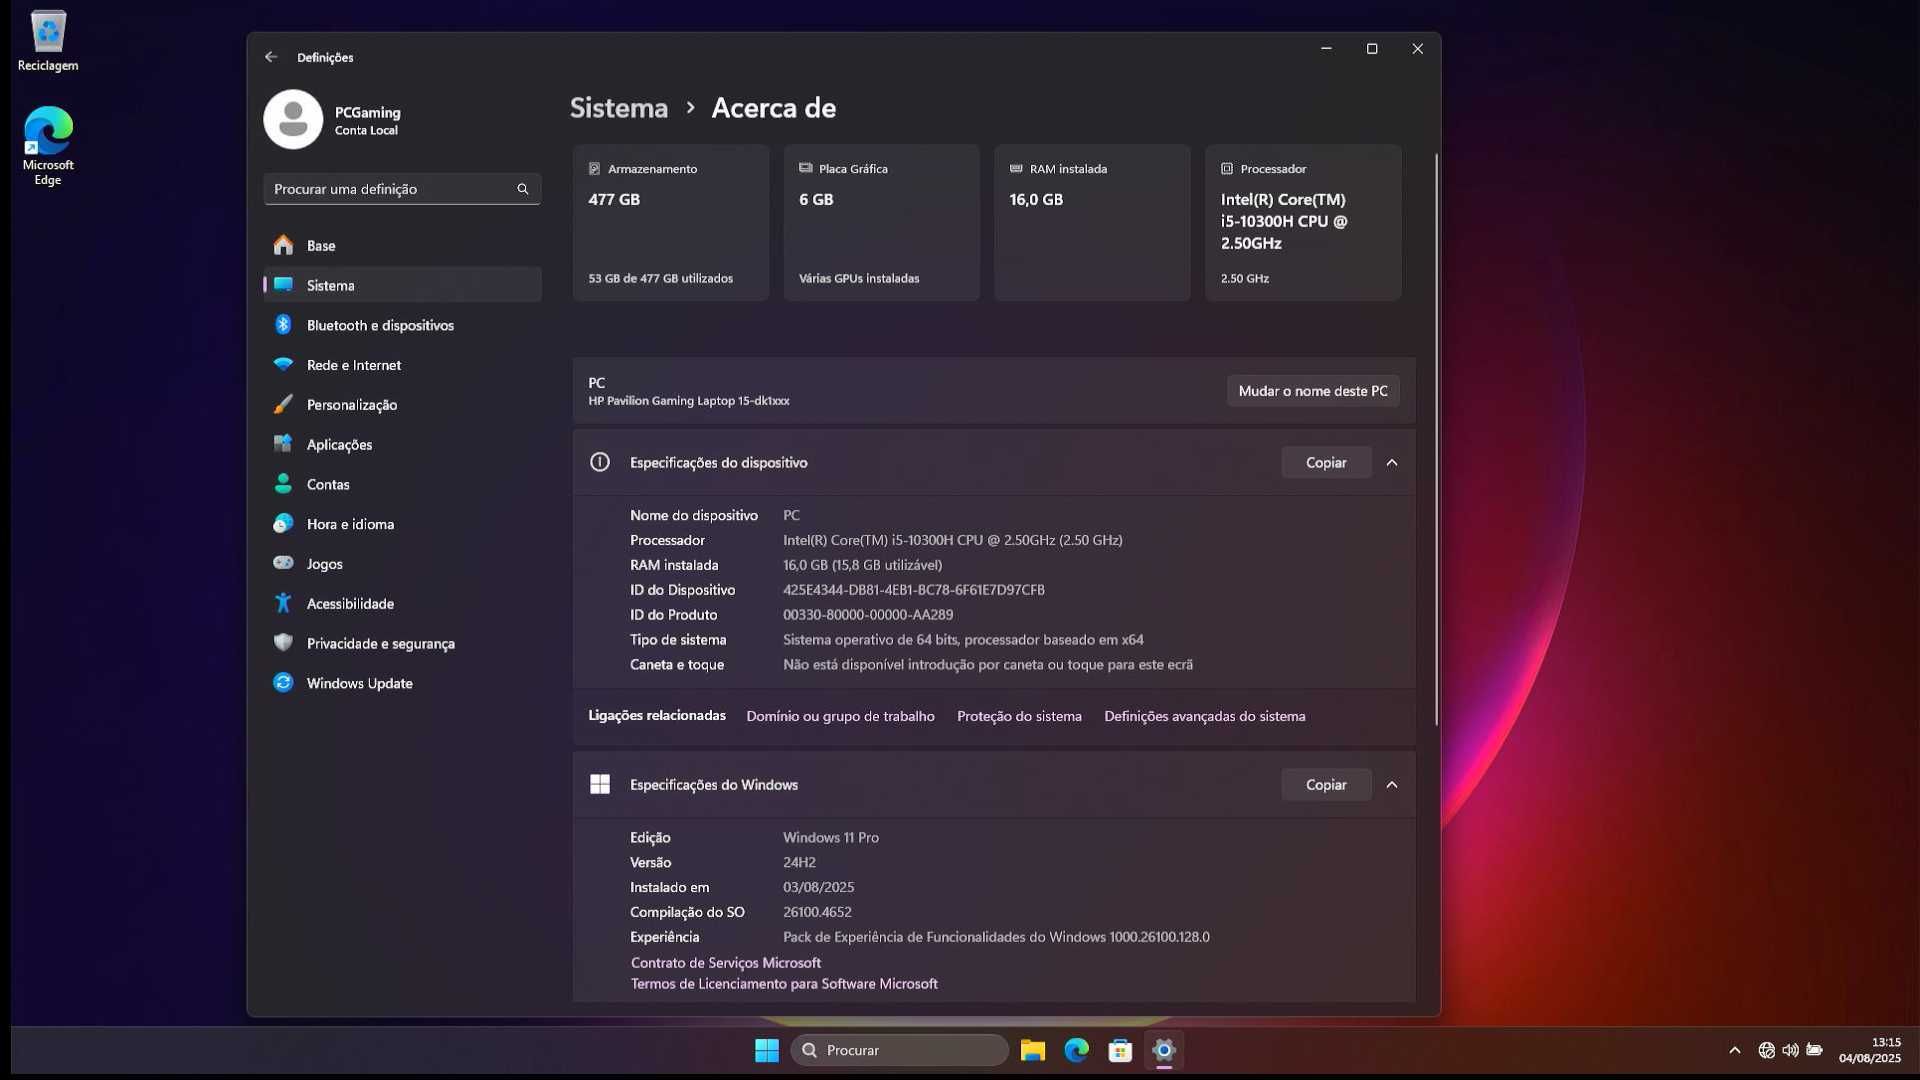The image size is (1920, 1080).
Task: Open Jogos settings
Action: pyautogui.click(x=402, y=564)
